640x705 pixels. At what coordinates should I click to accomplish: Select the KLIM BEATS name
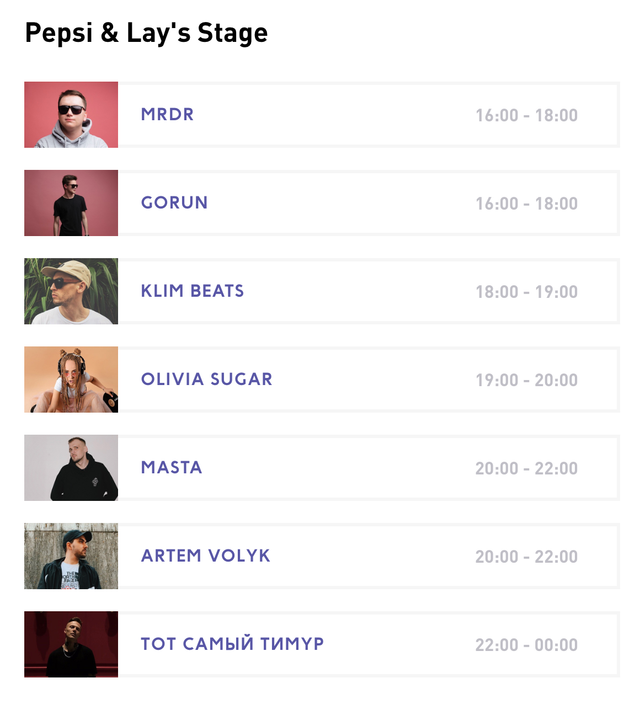click(x=192, y=291)
